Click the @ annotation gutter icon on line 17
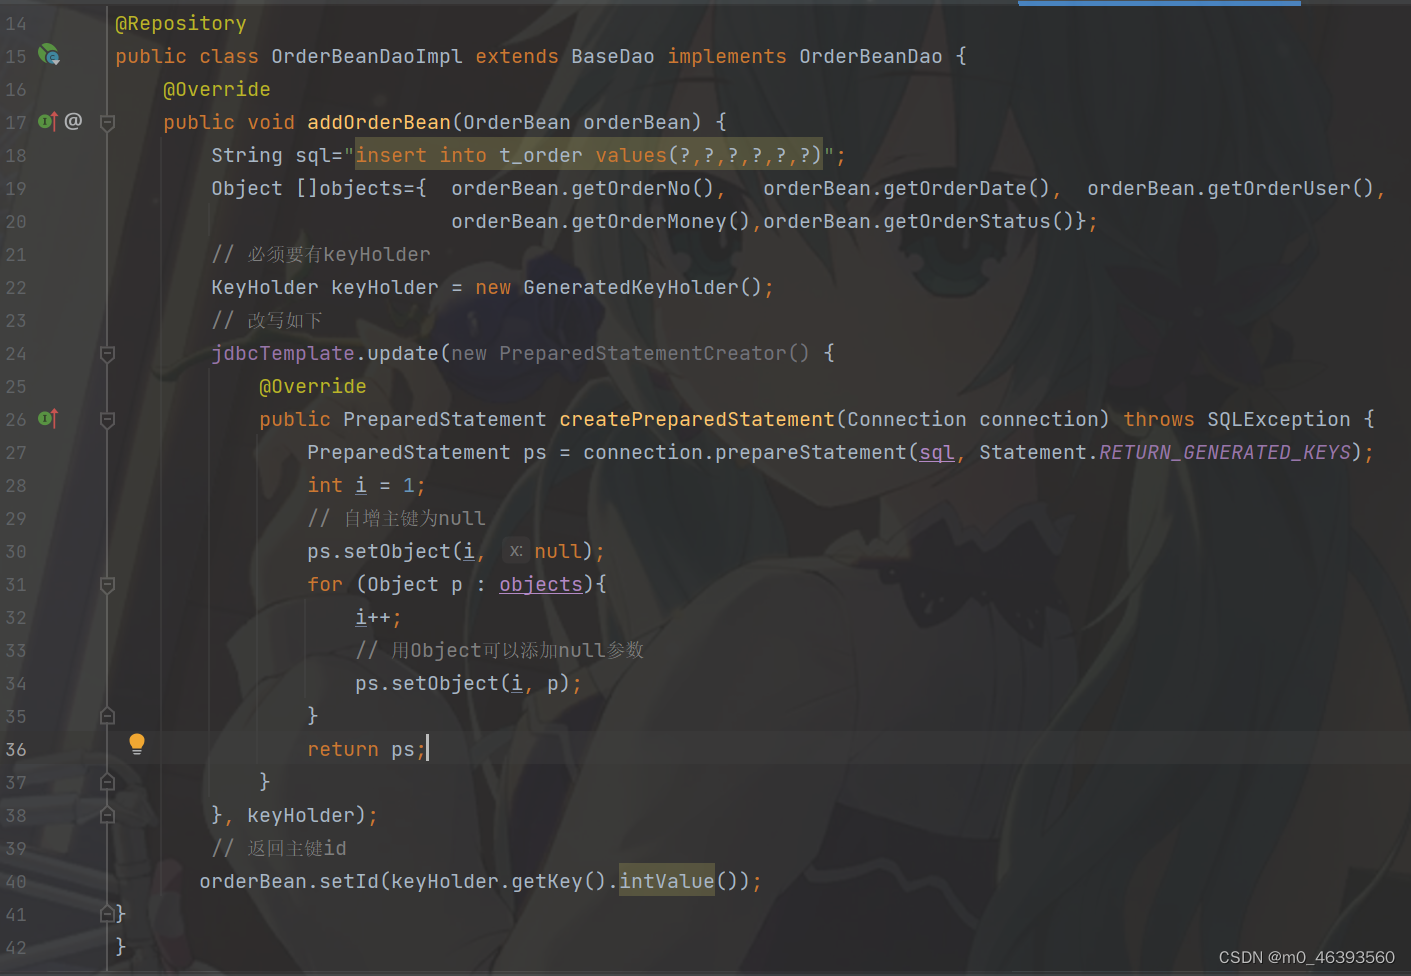The image size is (1411, 976). pyautogui.click(x=73, y=121)
